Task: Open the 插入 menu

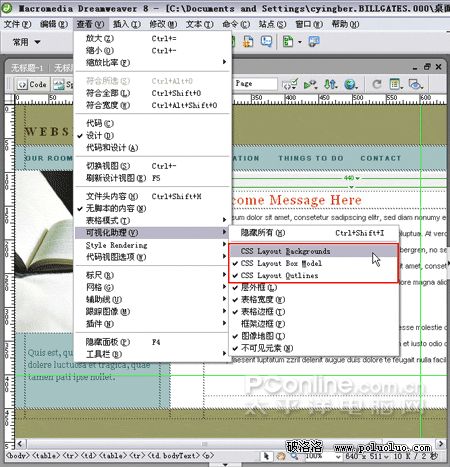Action: point(127,24)
